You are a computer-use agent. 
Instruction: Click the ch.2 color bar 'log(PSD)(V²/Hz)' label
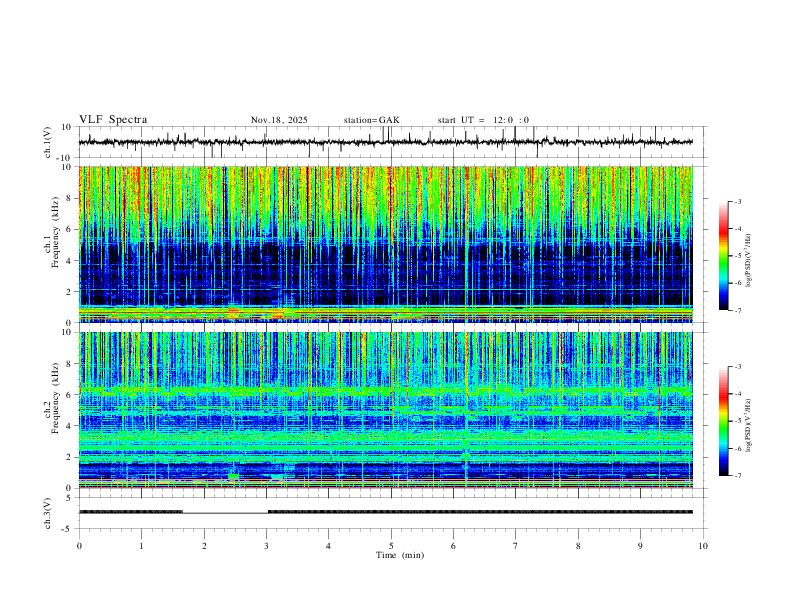click(x=749, y=425)
